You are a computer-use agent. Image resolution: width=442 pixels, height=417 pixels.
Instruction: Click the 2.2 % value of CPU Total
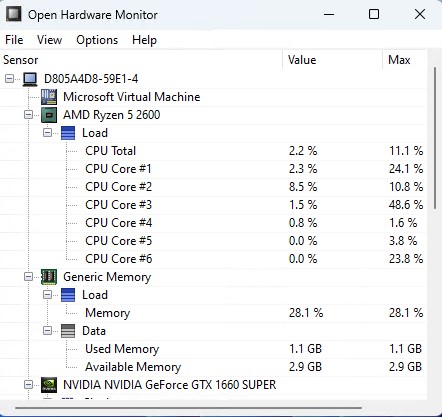pyautogui.click(x=303, y=151)
